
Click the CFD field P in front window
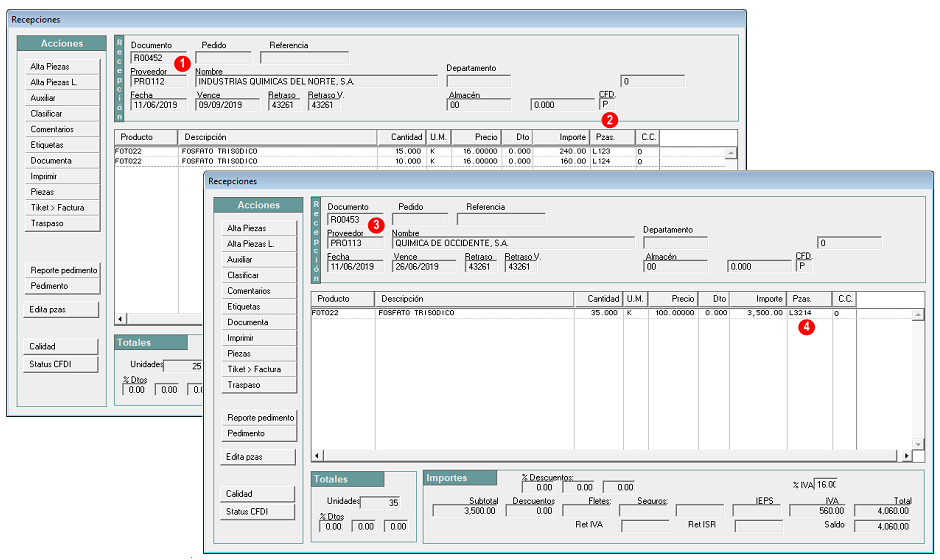[x=803, y=267]
